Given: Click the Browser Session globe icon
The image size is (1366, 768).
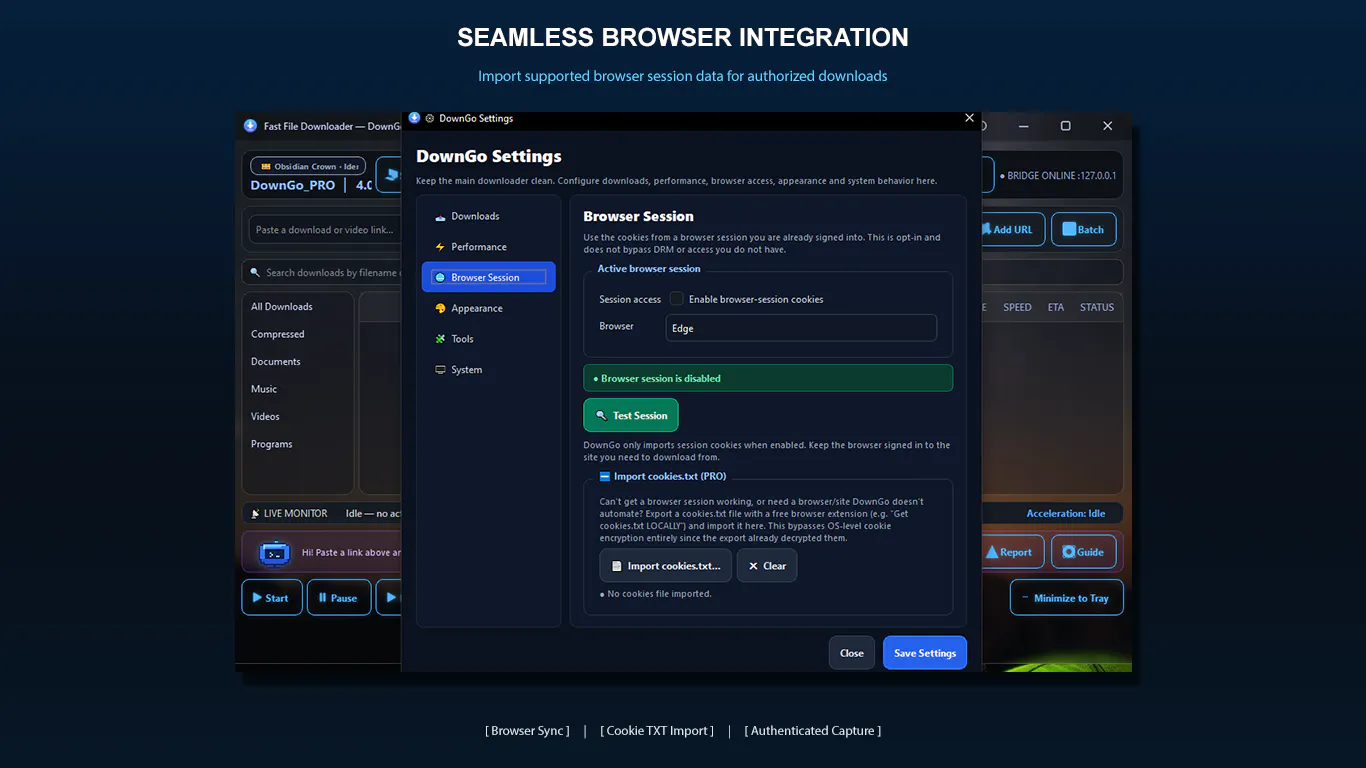Looking at the screenshot, I should (440, 278).
